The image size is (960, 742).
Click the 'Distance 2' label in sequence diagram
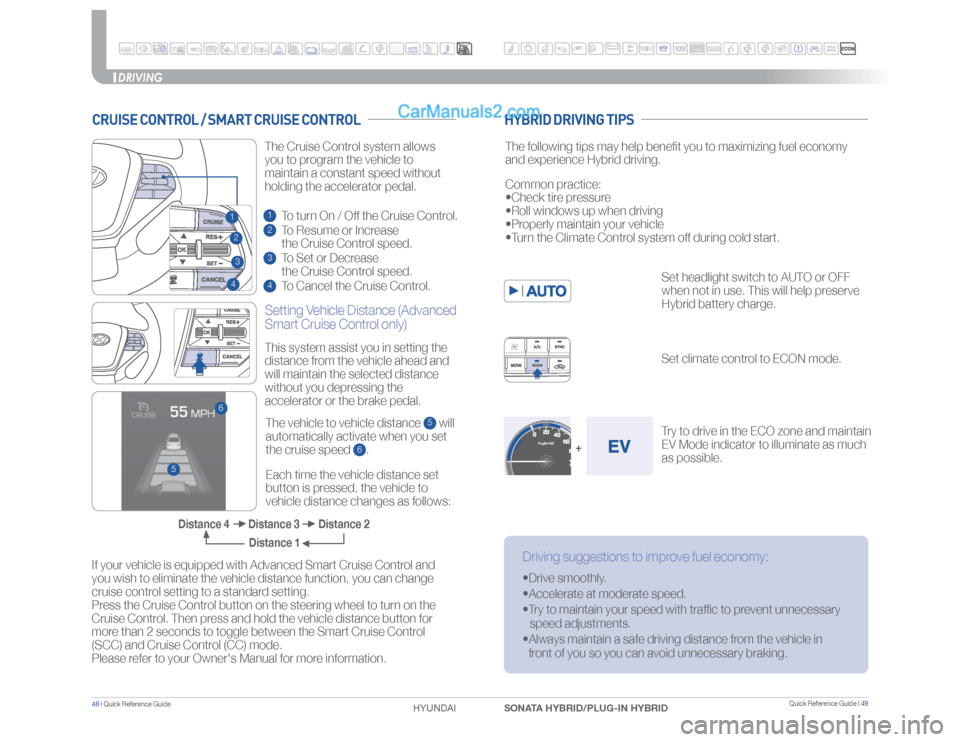pos(343,524)
